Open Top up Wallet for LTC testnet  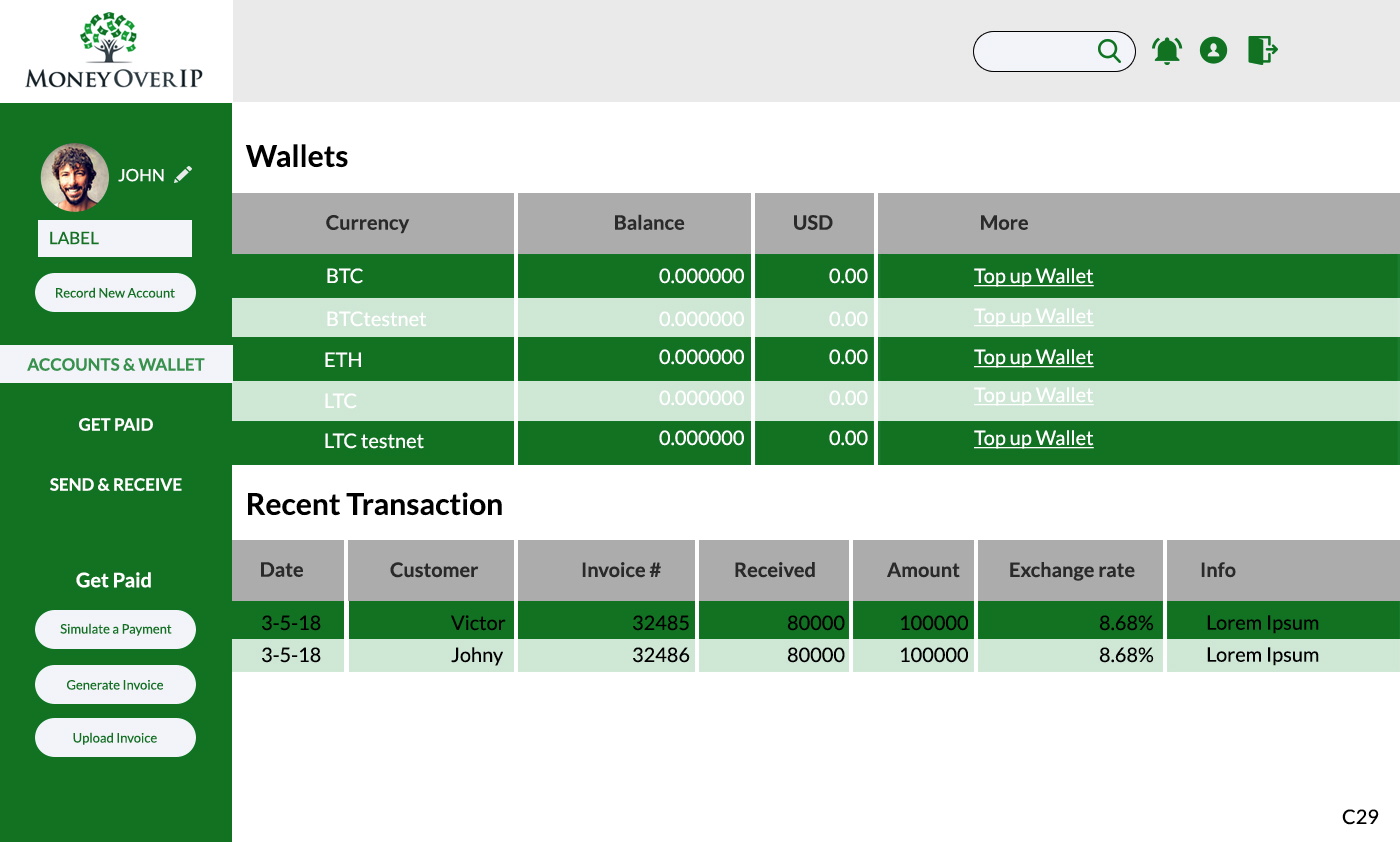click(x=1033, y=438)
